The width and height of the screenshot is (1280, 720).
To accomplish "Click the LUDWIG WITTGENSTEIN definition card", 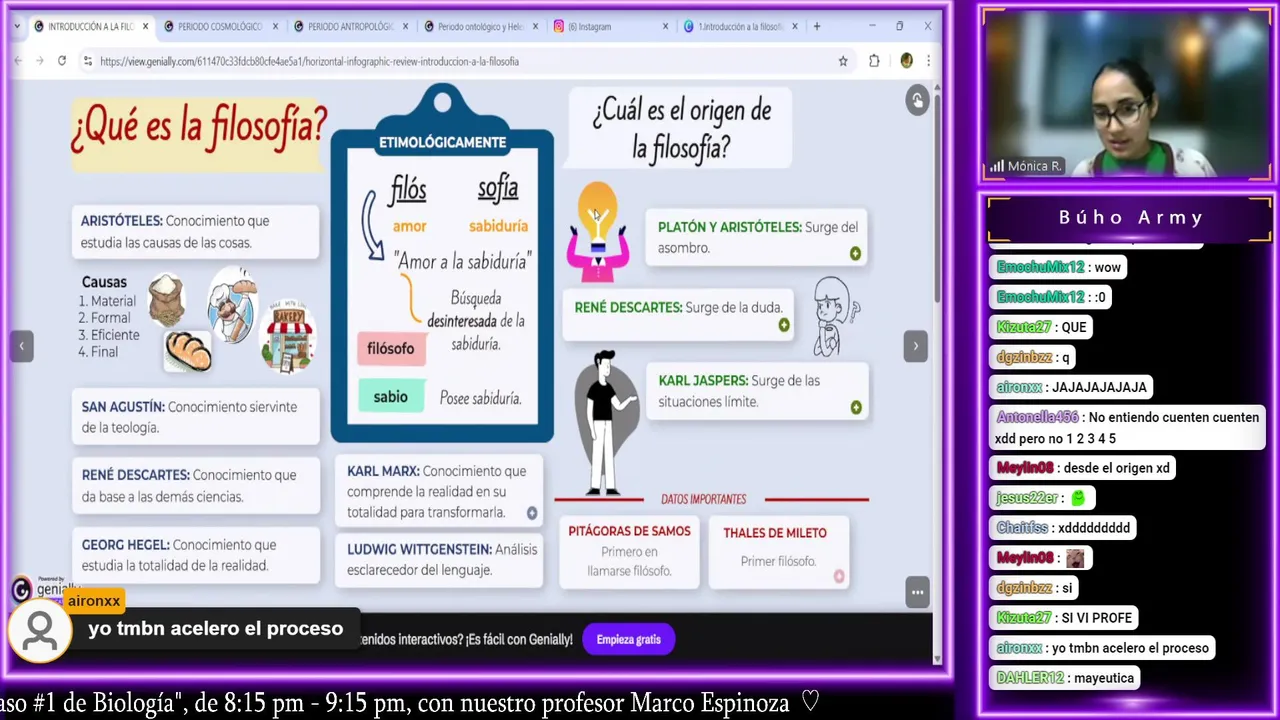I will pyautogui.click(x=441, y=560).
